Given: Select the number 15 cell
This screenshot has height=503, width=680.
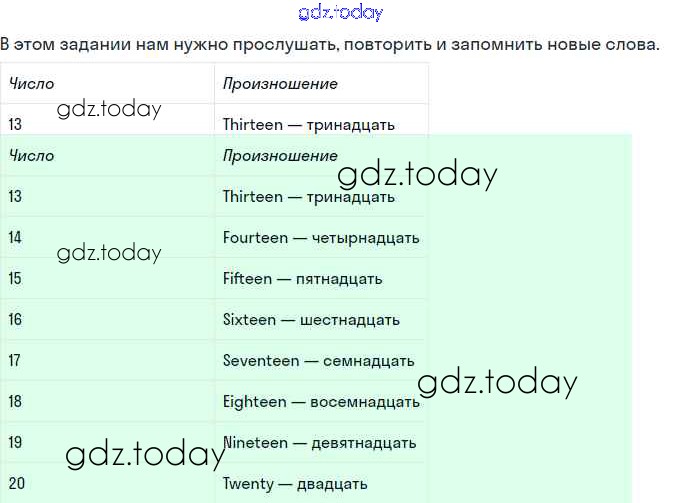Looking at the screenshot, I should pos(15,279).
